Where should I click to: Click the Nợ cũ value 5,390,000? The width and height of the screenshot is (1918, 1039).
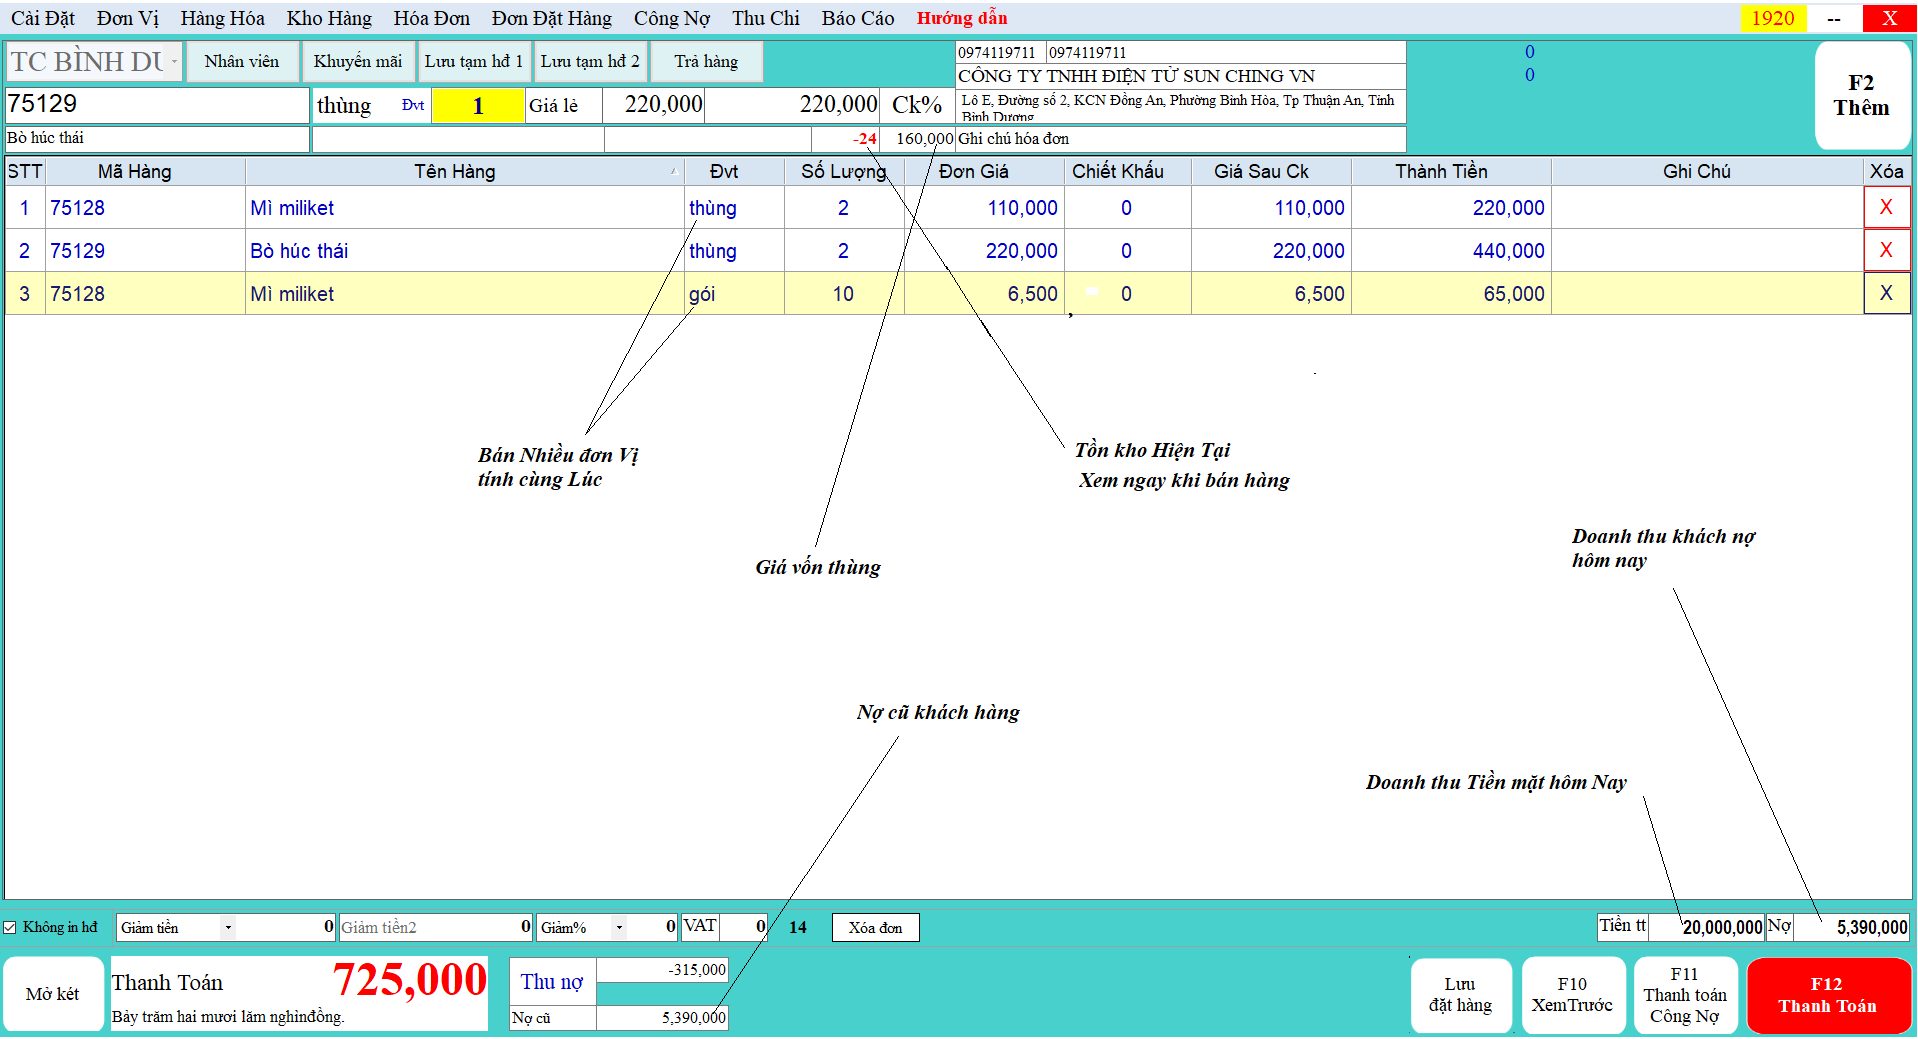[662, 1018]
